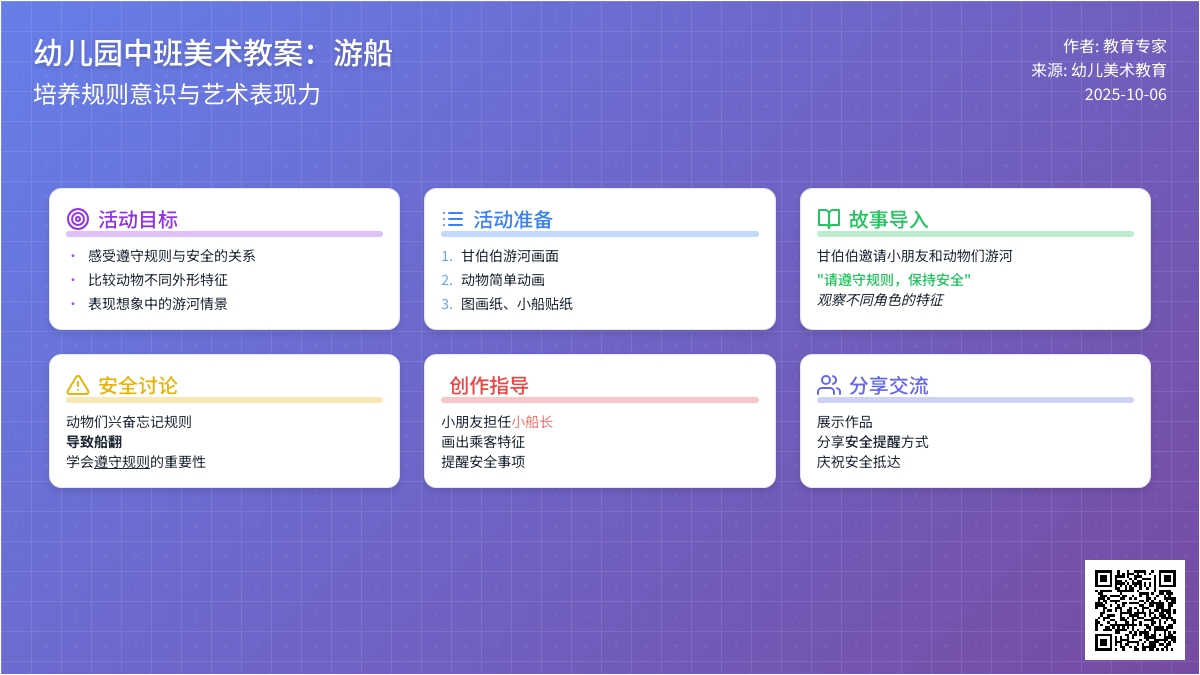Select the 活动准备 card heading
Image resolution: width=1200 pixels, height=675 pixels.
(513, 220)
